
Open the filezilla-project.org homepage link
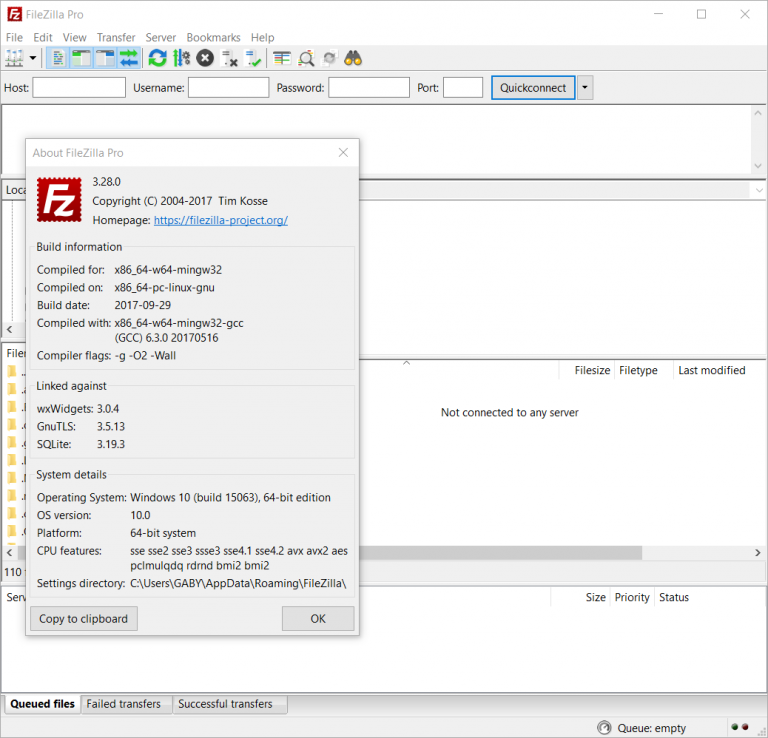(221, 220)
